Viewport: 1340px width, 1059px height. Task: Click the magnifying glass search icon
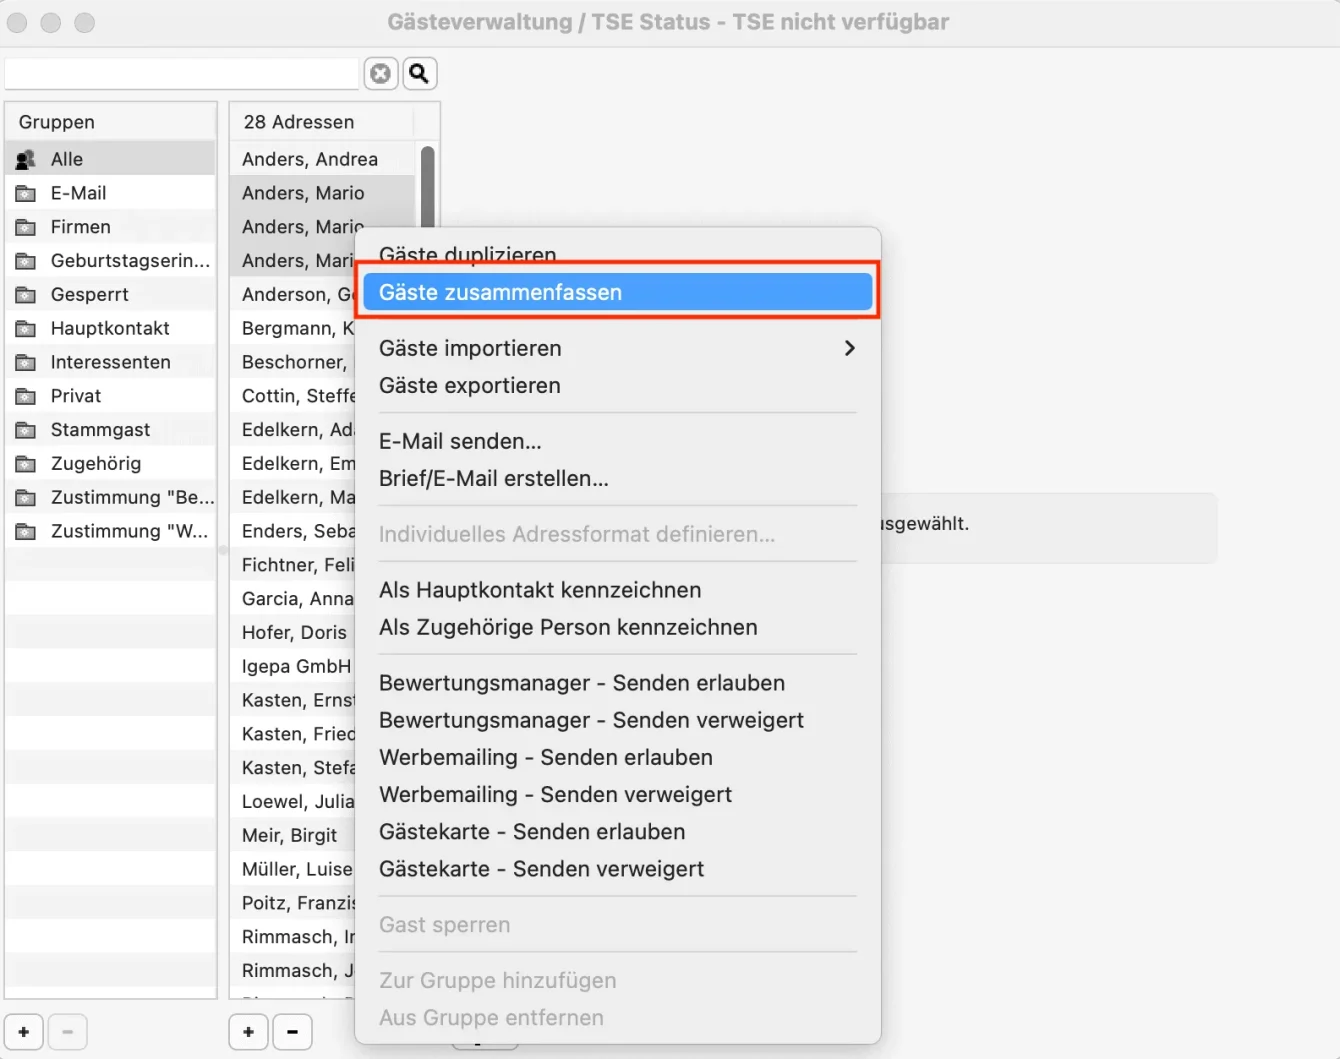coord(420,73)
